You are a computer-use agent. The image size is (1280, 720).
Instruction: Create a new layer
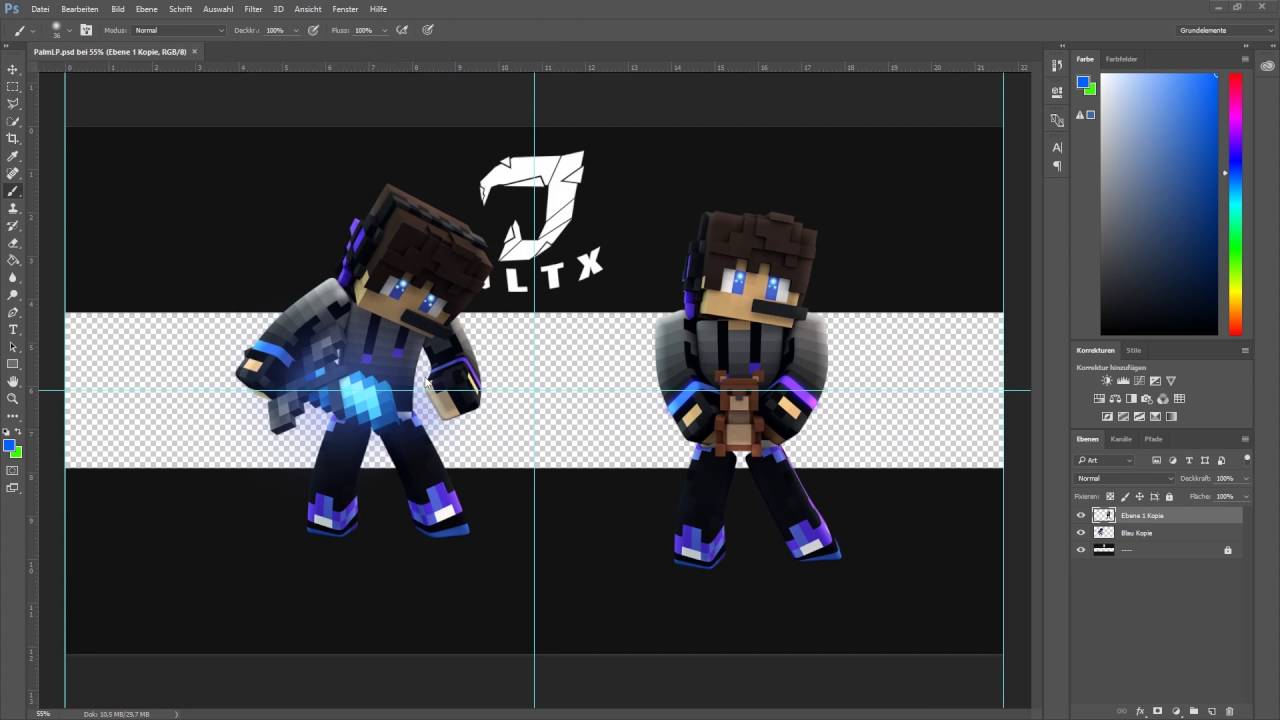1212,711
